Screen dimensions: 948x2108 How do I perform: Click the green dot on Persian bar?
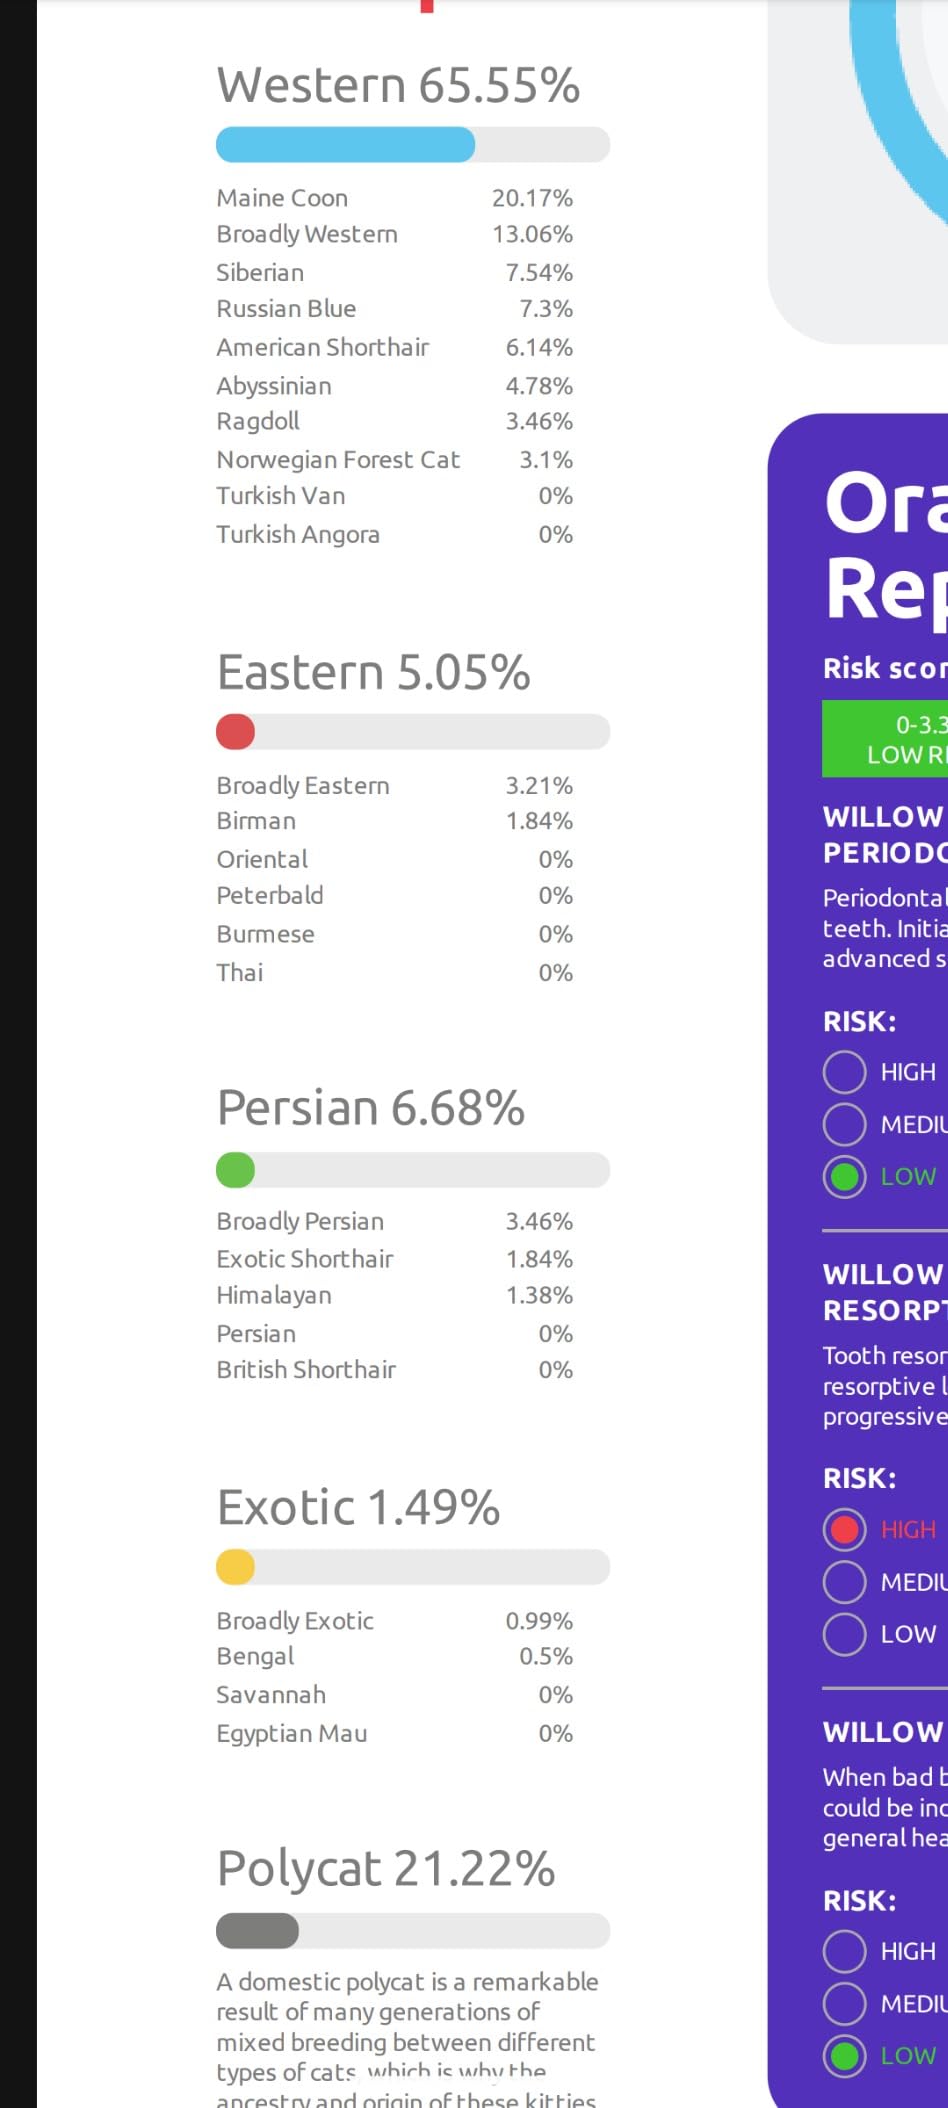(236, 1170)
